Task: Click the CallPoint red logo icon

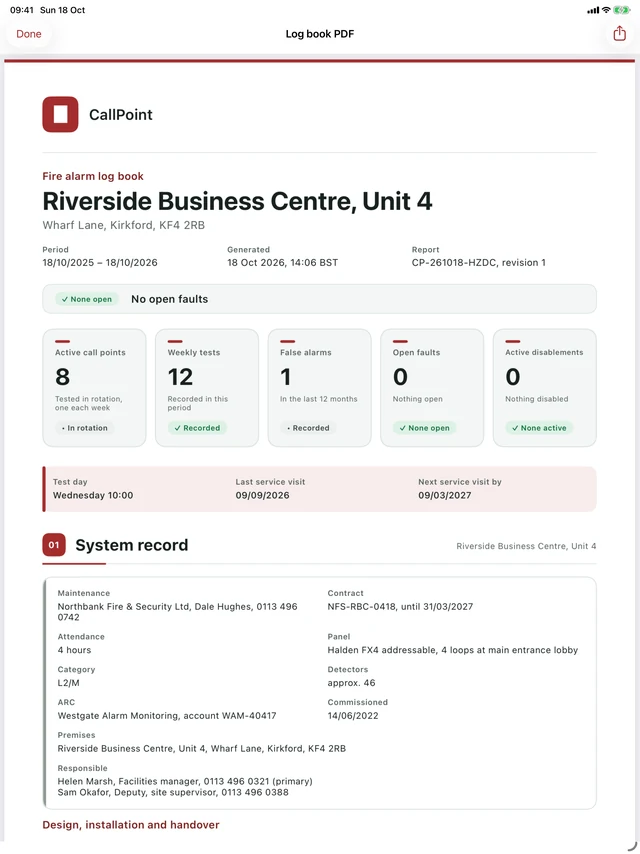Action: (60, 114)
